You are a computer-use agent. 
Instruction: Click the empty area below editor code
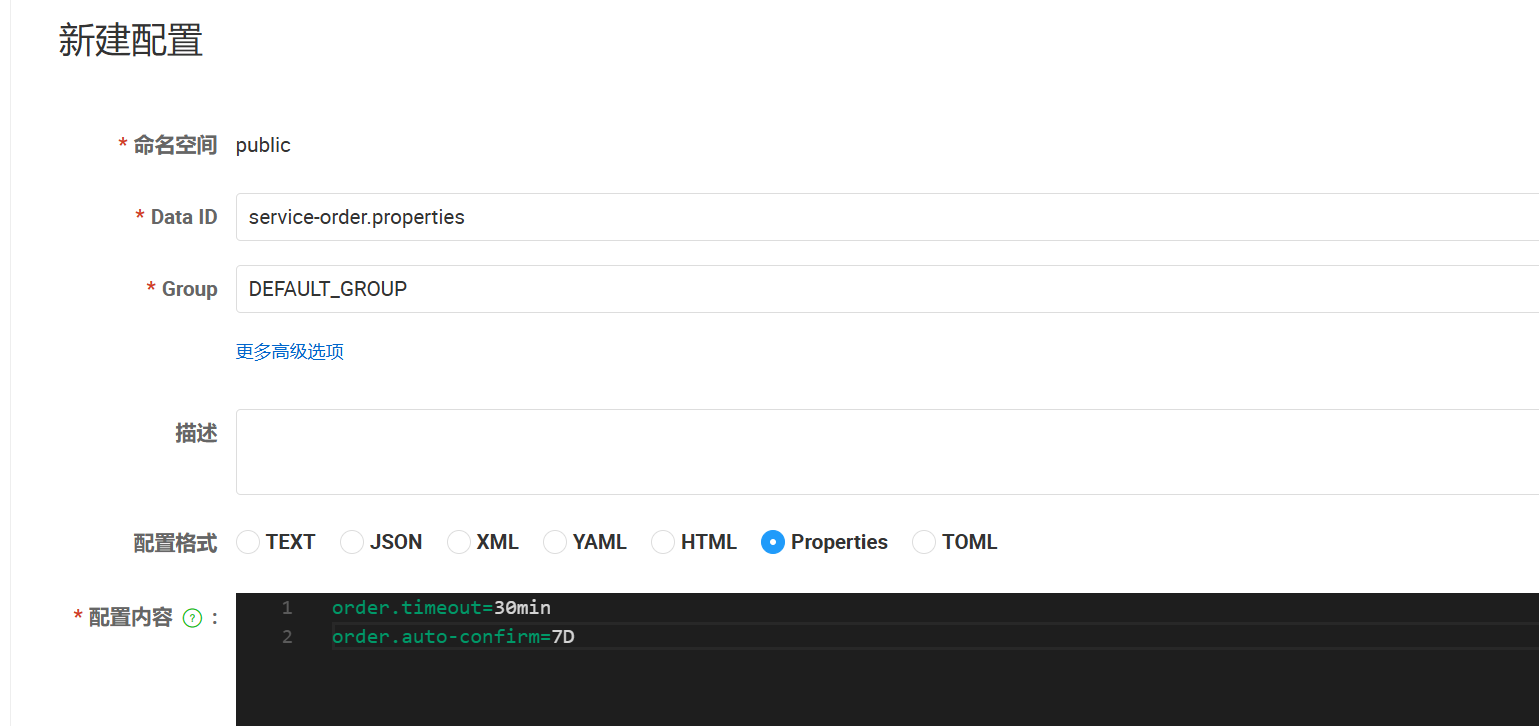coord(880,690)
